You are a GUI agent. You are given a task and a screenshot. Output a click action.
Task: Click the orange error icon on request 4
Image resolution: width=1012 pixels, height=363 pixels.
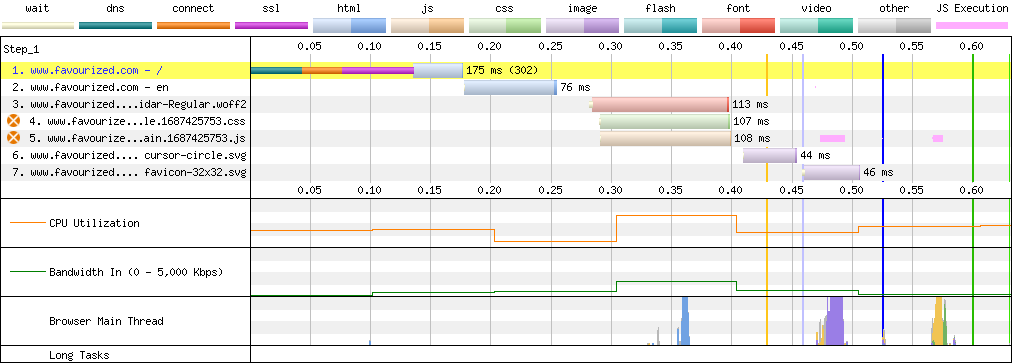click(x=14, y=121)
